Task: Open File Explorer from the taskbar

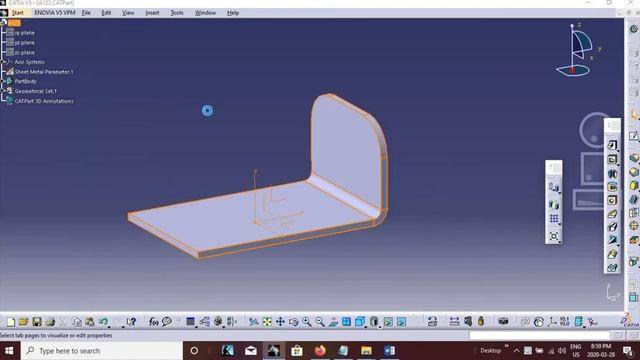Action: click(366, 351)
